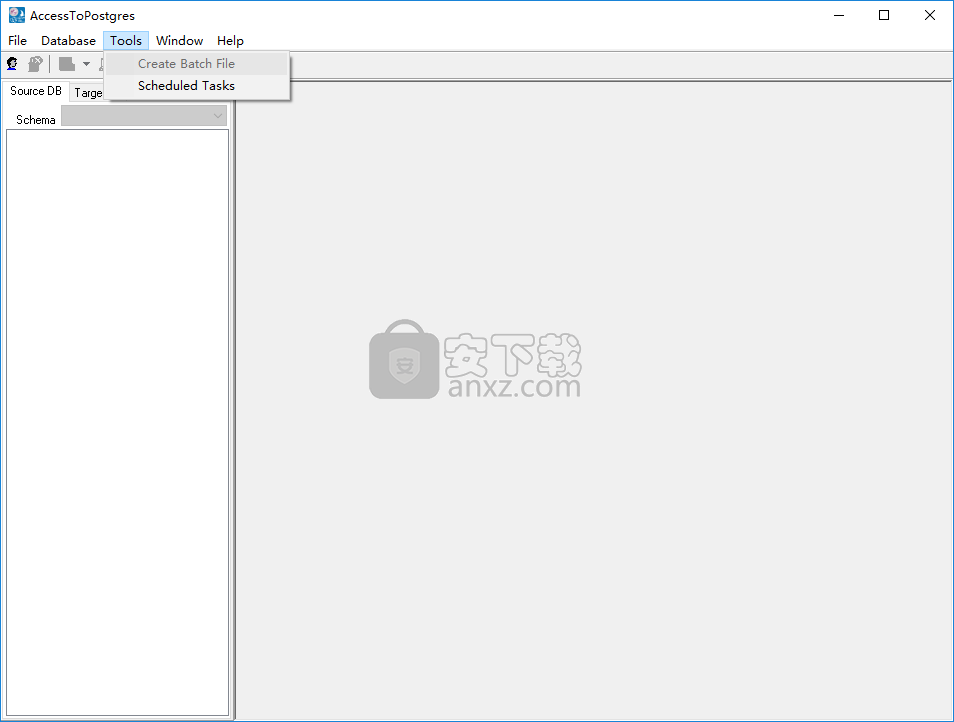The image size is (954, 722).
Task: Maximize the AccessToPostgres window
Action: [x=884, y=15]
